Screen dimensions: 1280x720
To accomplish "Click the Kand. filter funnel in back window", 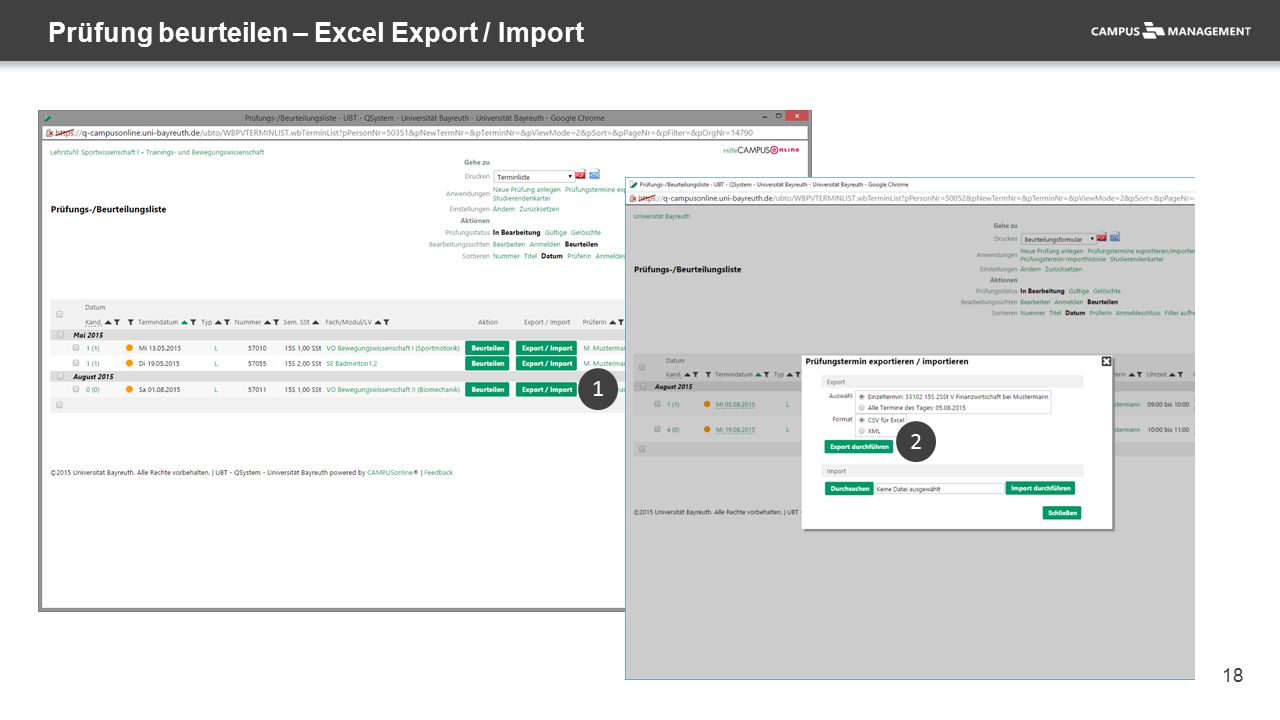I will click(117, 323).
